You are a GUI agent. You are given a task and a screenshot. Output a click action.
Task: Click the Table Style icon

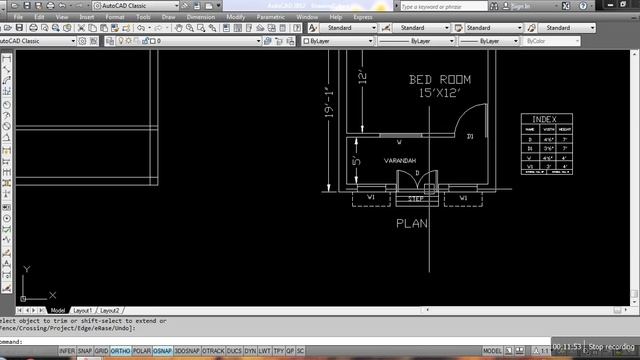pyautogui.click(x=458, y=28)
